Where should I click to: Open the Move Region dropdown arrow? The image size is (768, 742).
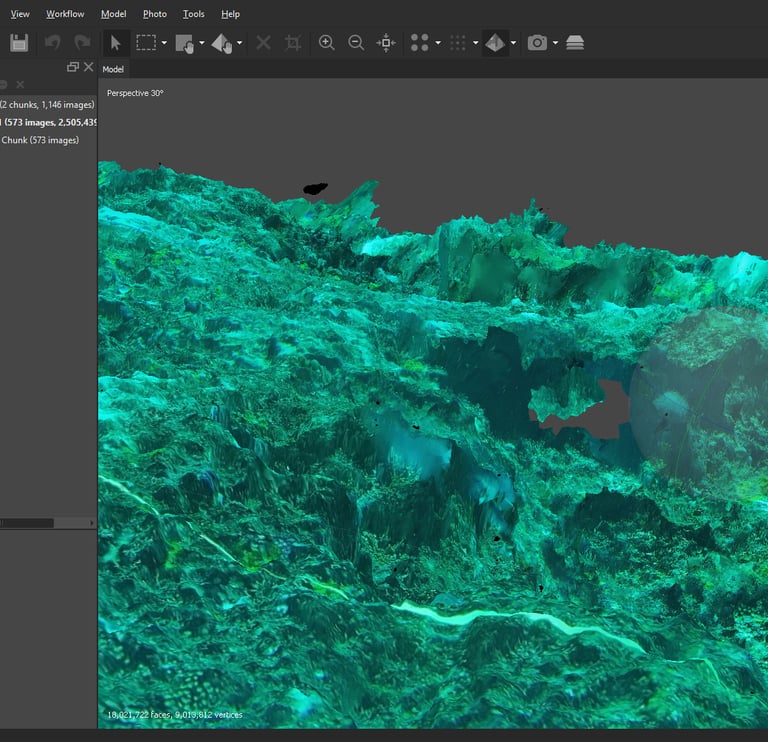point(202,43)
